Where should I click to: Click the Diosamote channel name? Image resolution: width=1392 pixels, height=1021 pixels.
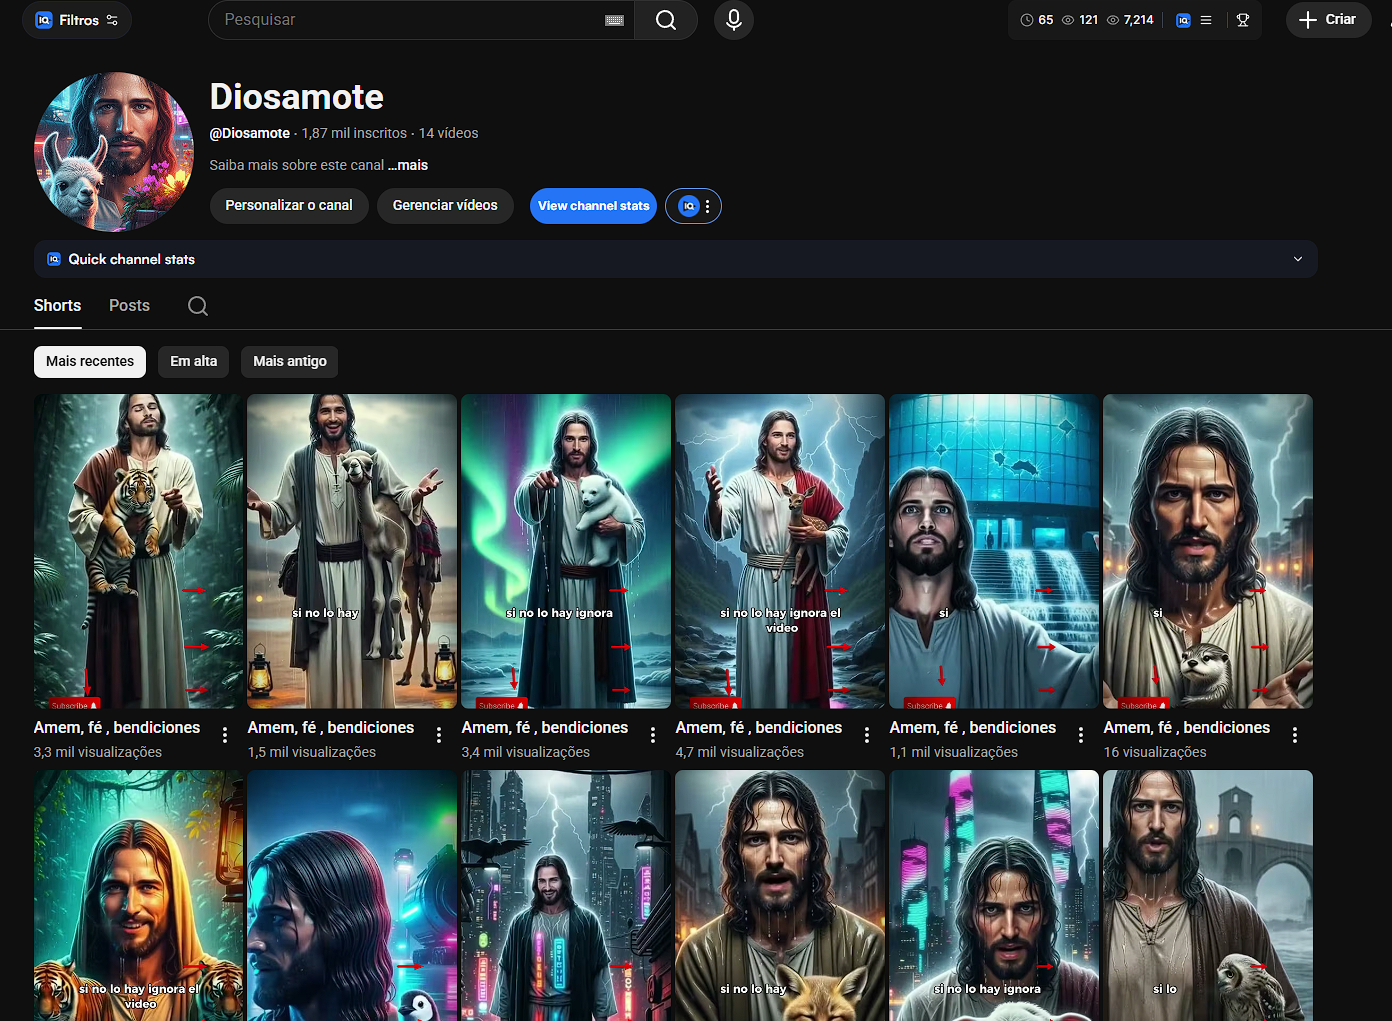click(297, 97)
